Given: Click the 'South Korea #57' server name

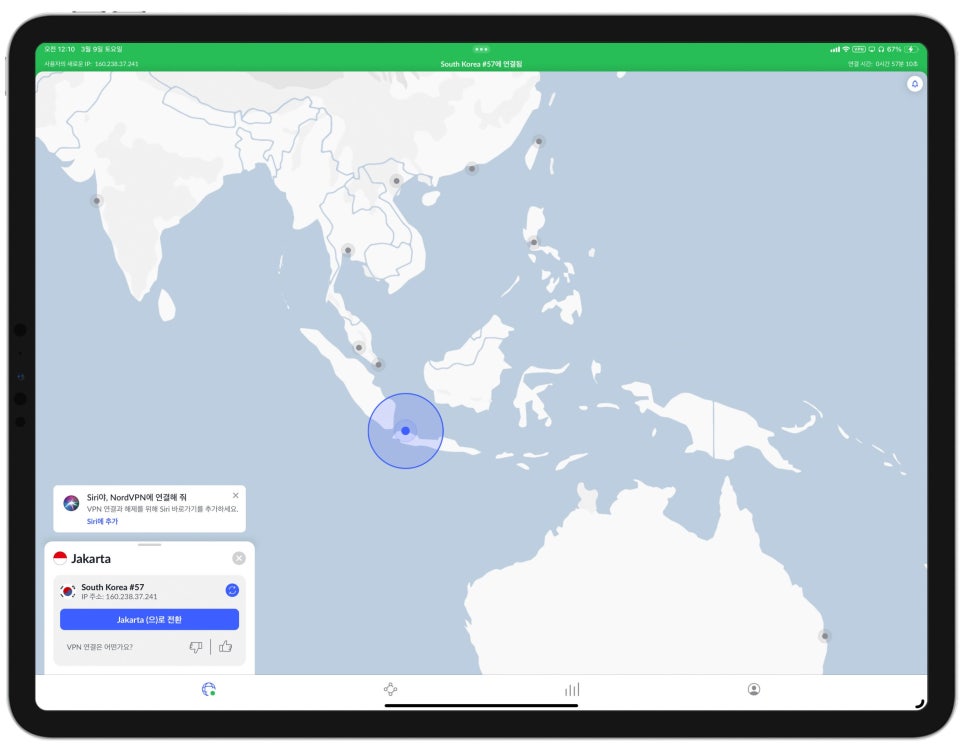Looking at the screenshot, I should (x=113, y=587).
